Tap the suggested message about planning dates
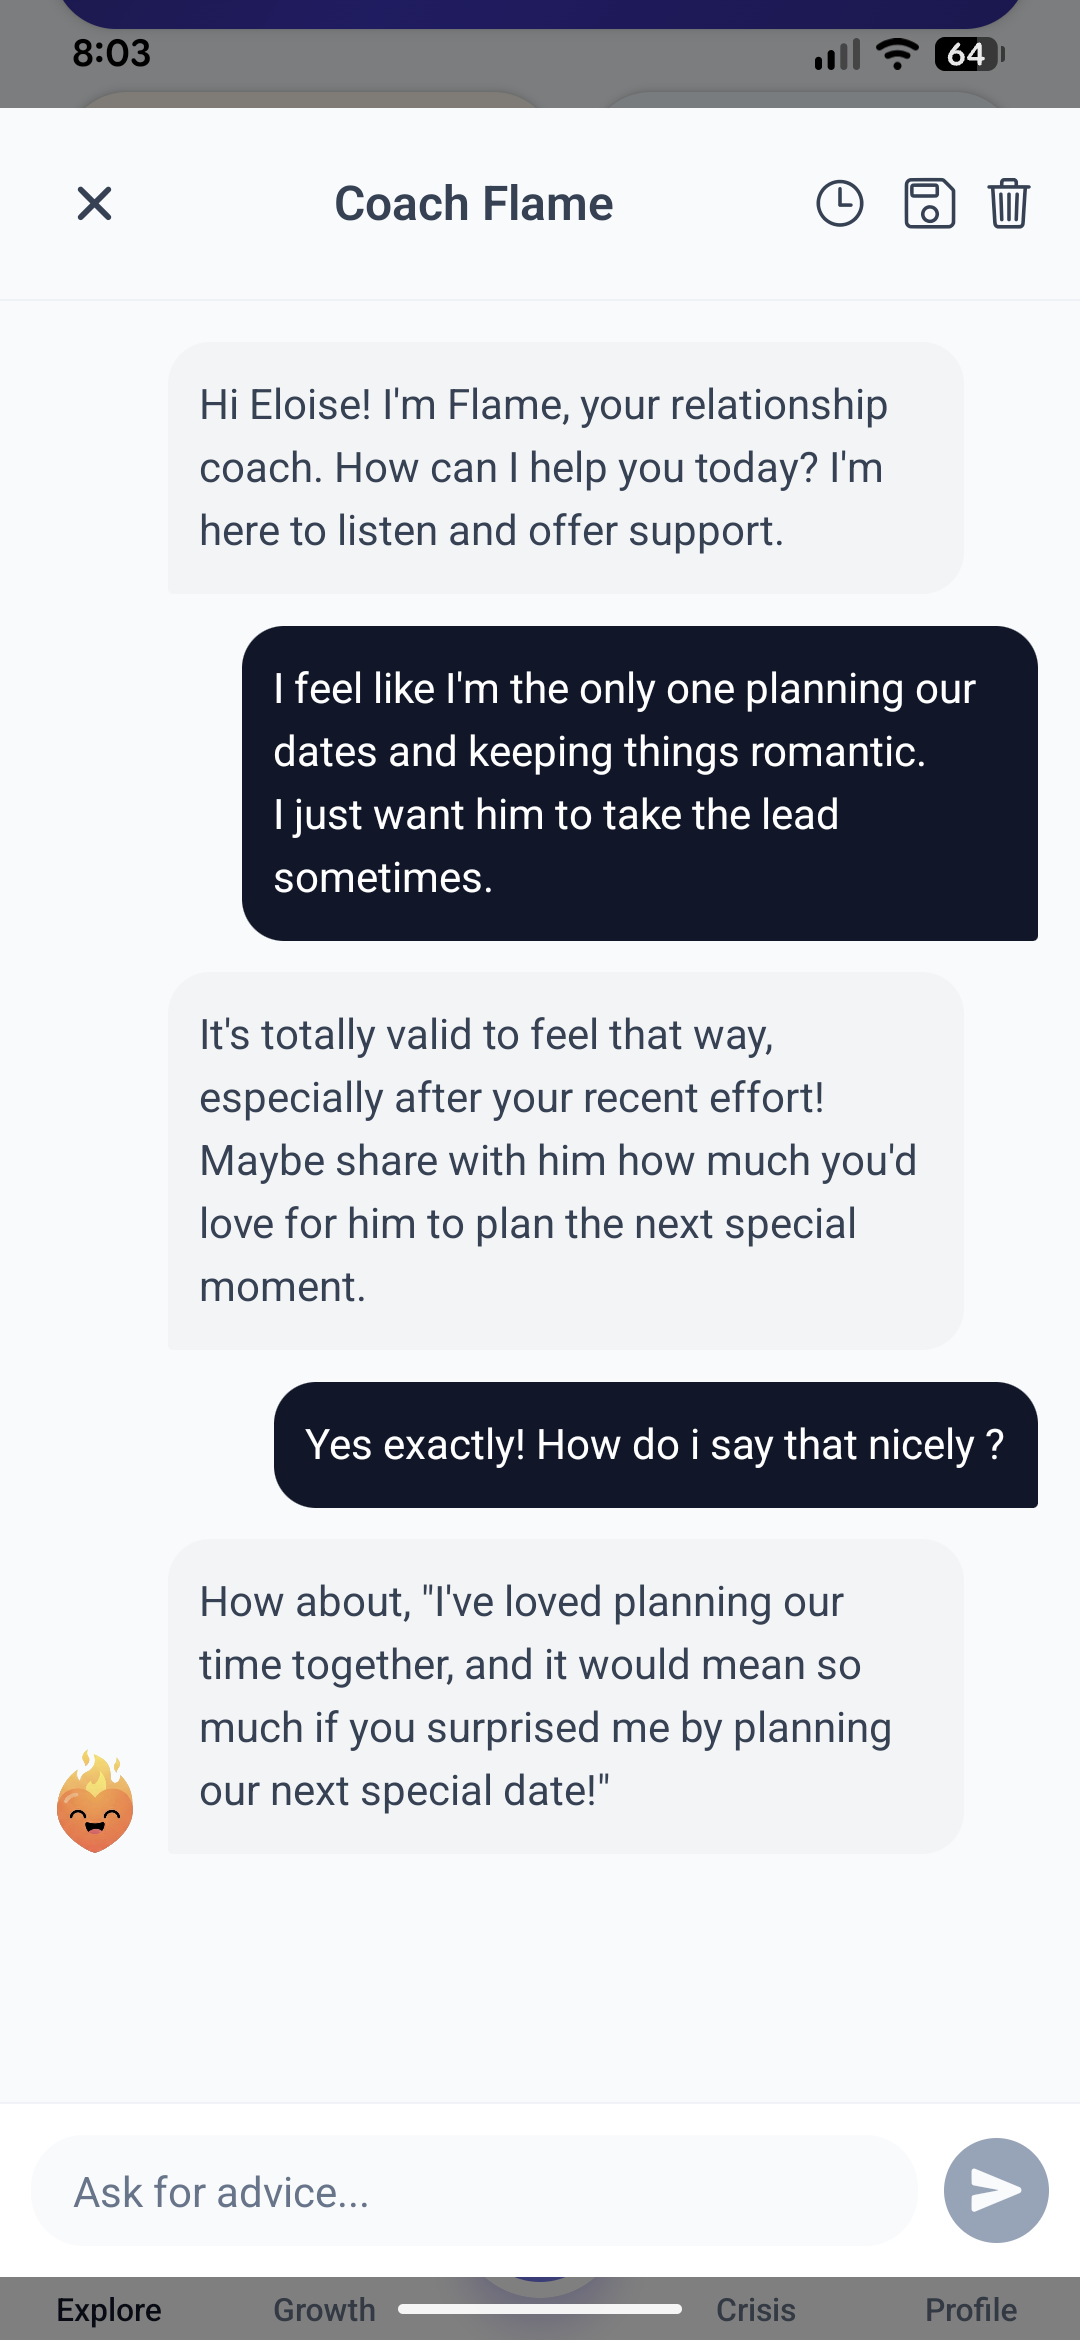The width and height of the screenshot is (1080, 2340). [x=564, y=1696]
